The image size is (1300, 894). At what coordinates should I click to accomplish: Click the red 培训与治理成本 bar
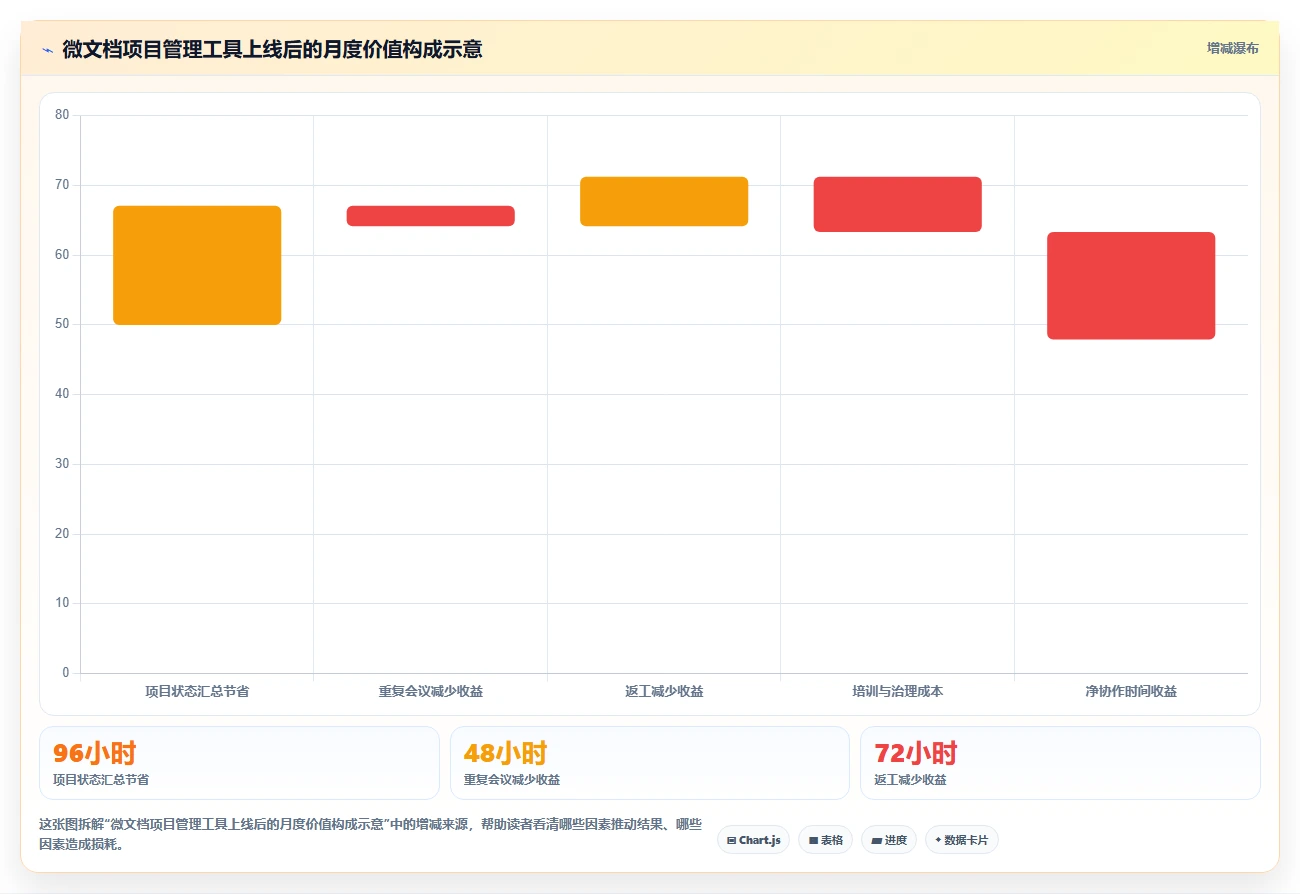pyautogui.click(x=897, y=204)
